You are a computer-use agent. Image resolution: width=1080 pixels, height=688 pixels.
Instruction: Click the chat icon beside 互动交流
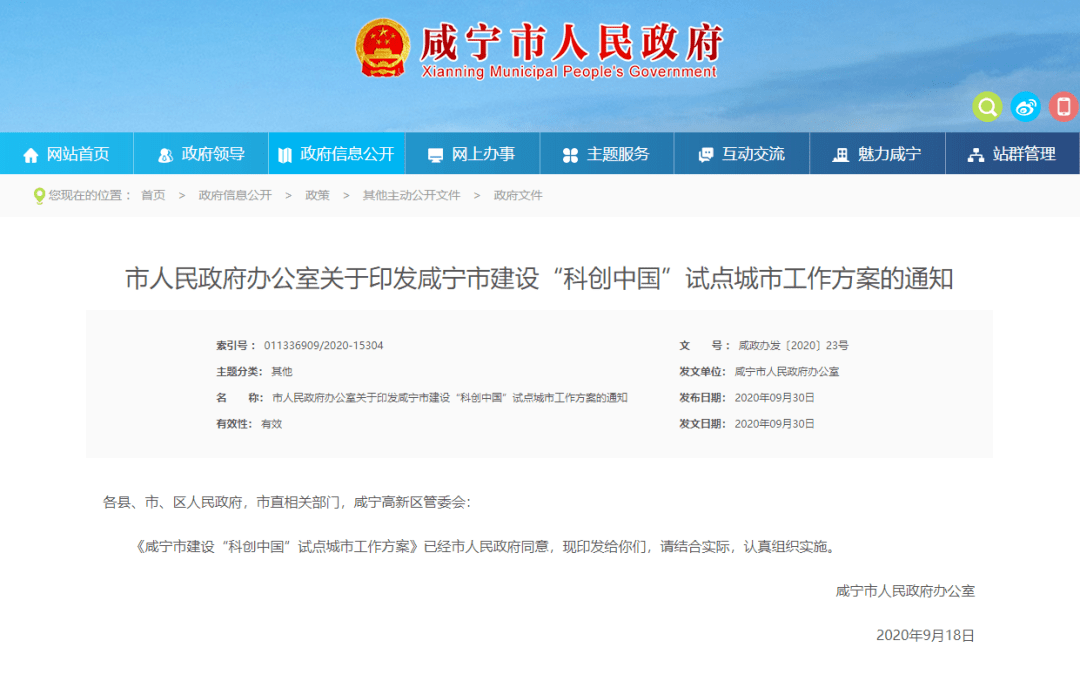[x=705, y=155]
